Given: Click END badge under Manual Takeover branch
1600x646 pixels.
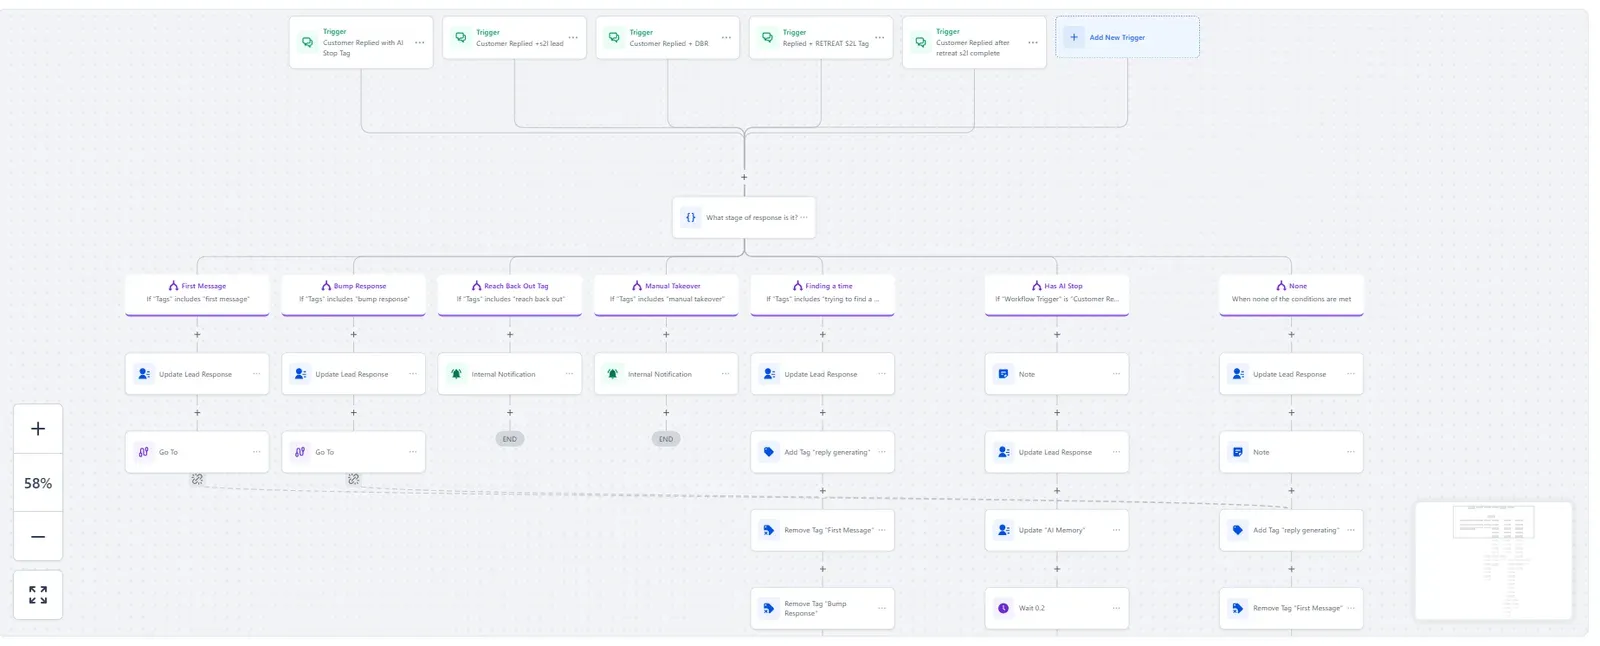Looking at the screenshot, I should pyautogui.click(x=666, y=439).
